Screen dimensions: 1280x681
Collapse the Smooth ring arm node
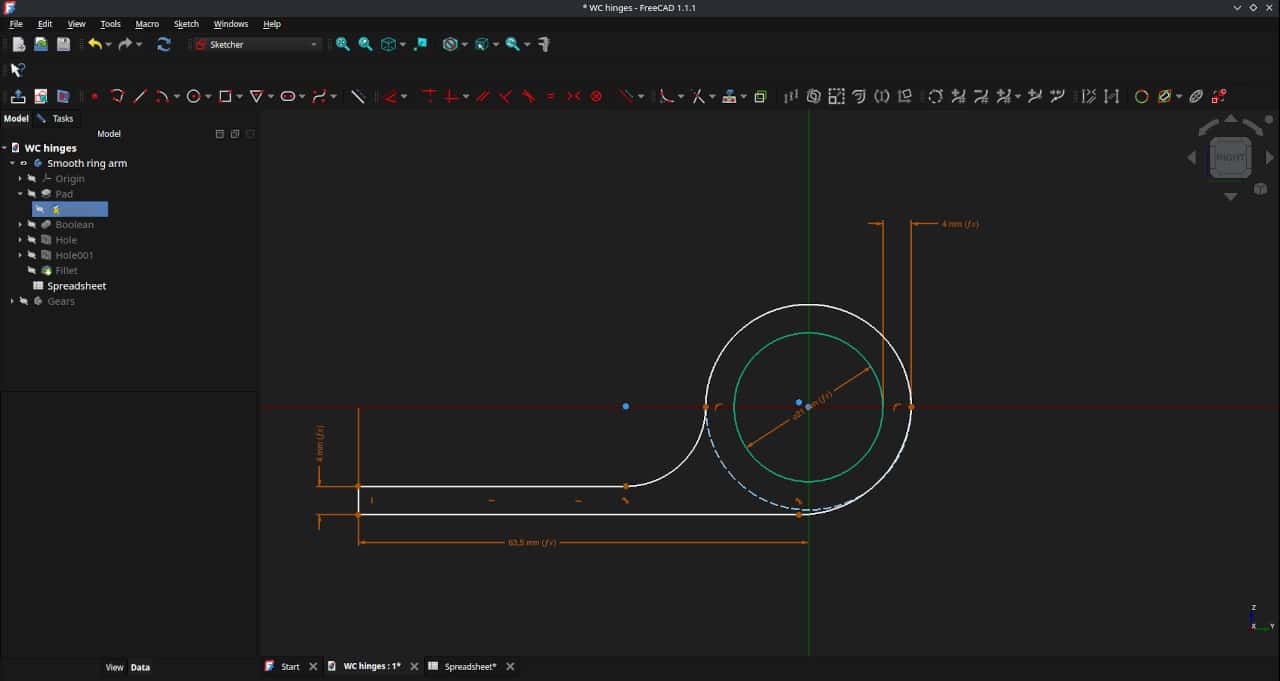[12, 163]
